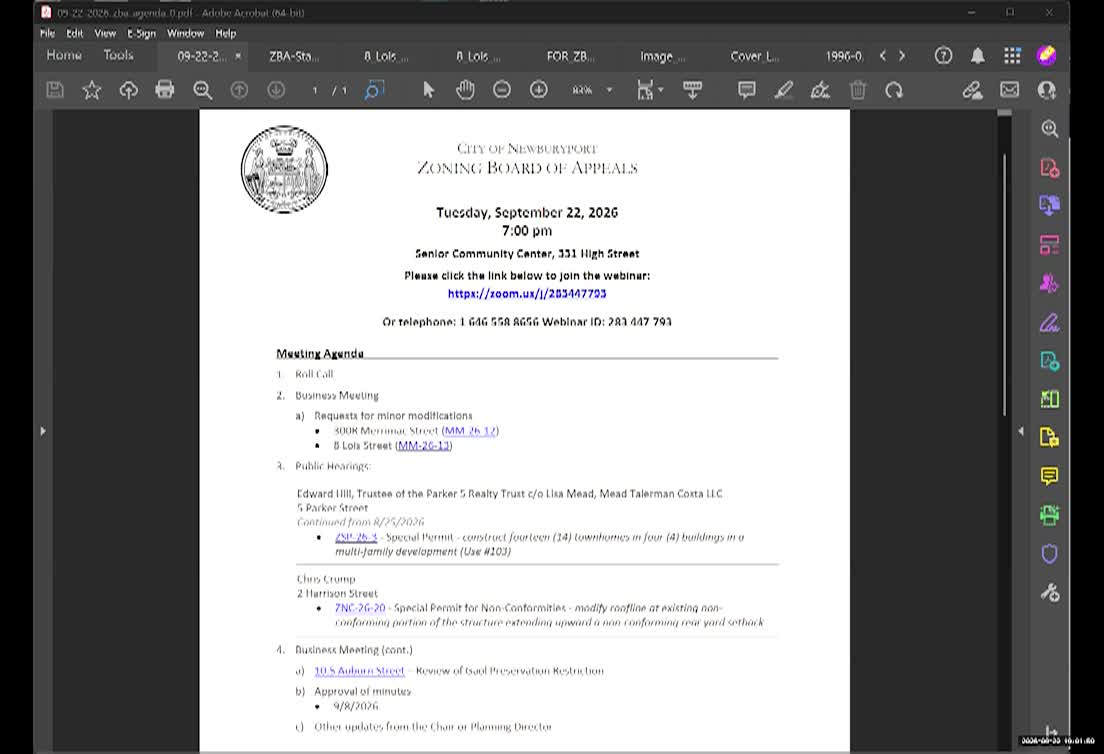Switch to the Cover L... document tab

coord(755,56)
